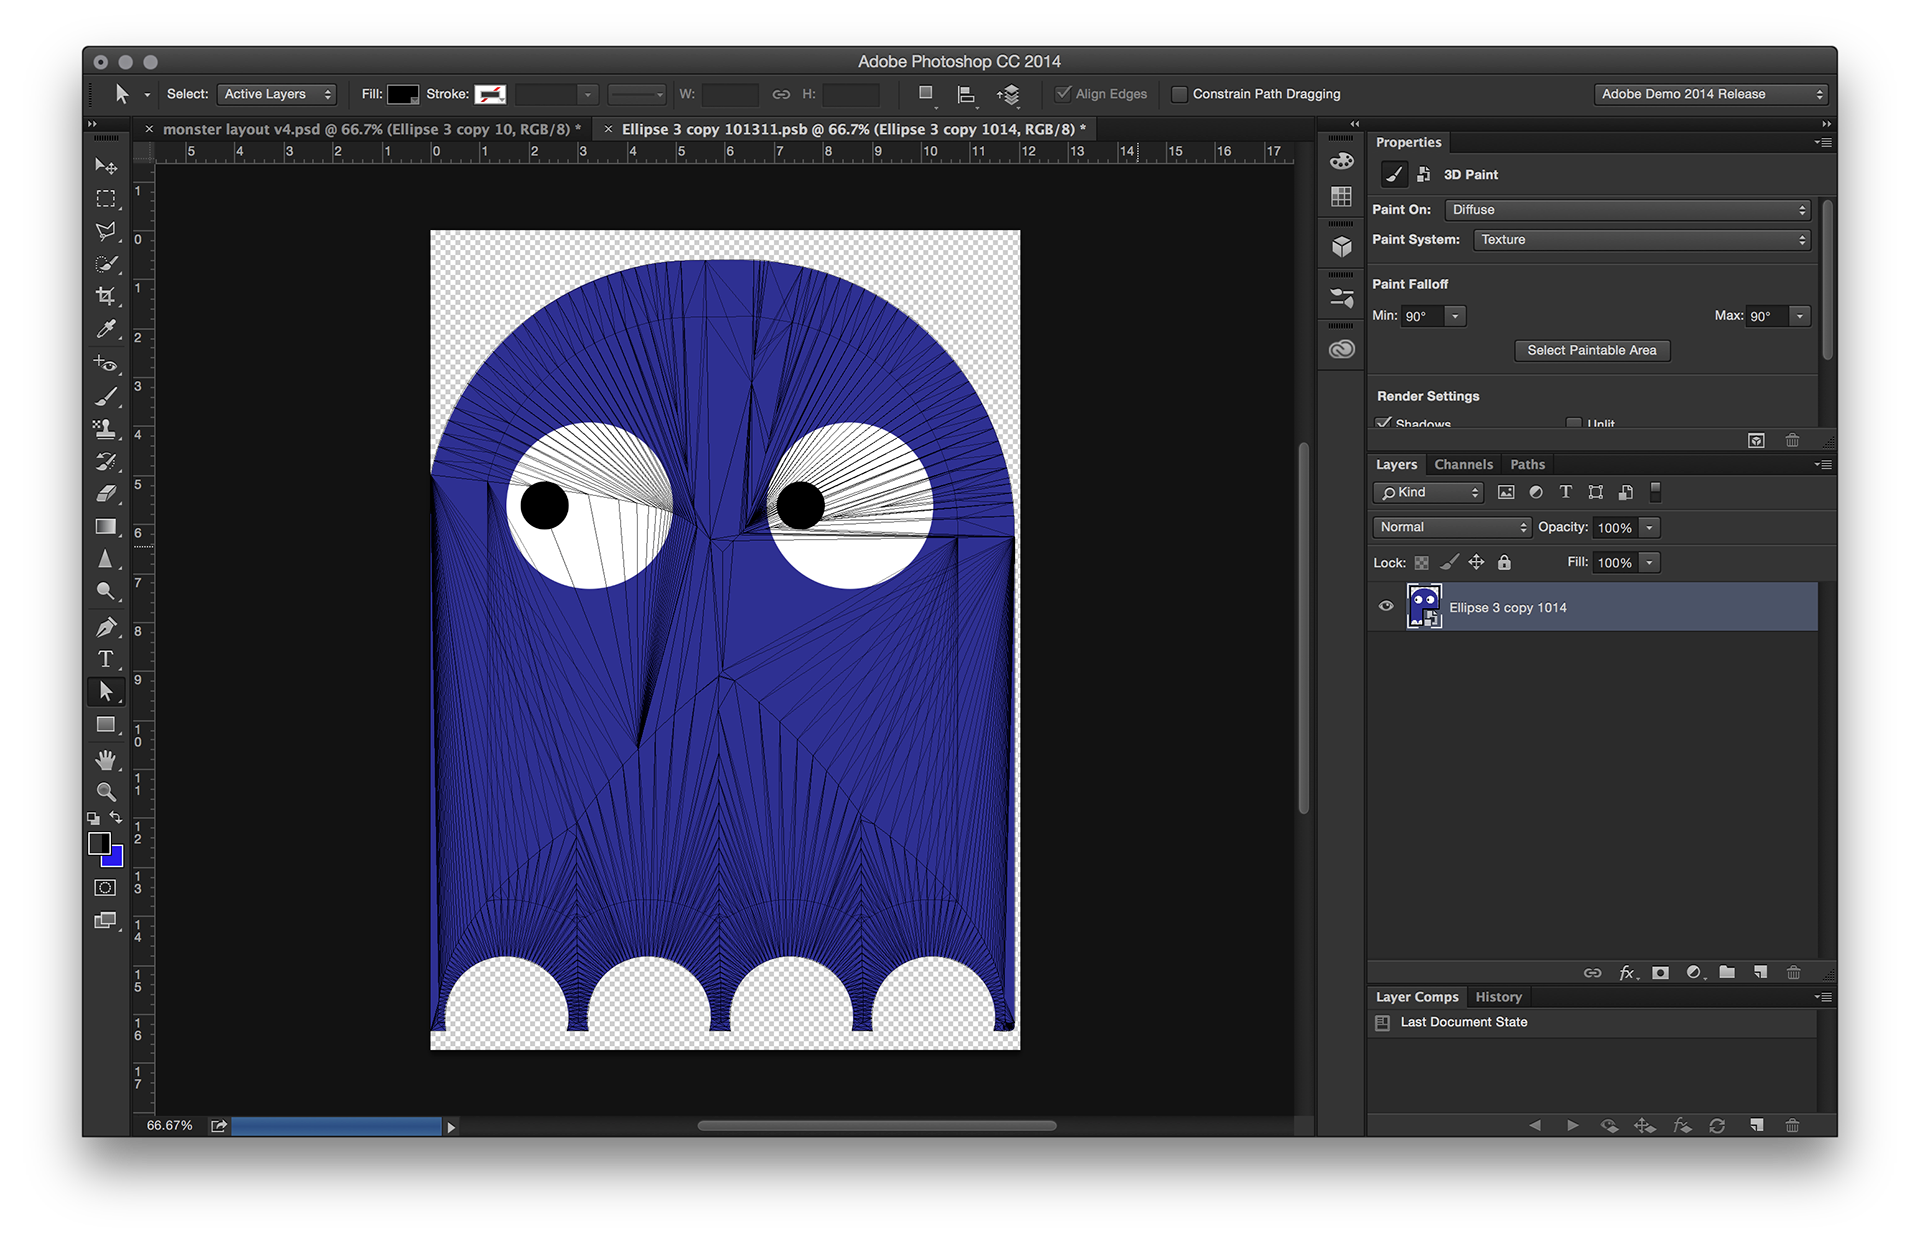
Task: Open the Normal blend mode dropdown
Action: coord(1452,527)
